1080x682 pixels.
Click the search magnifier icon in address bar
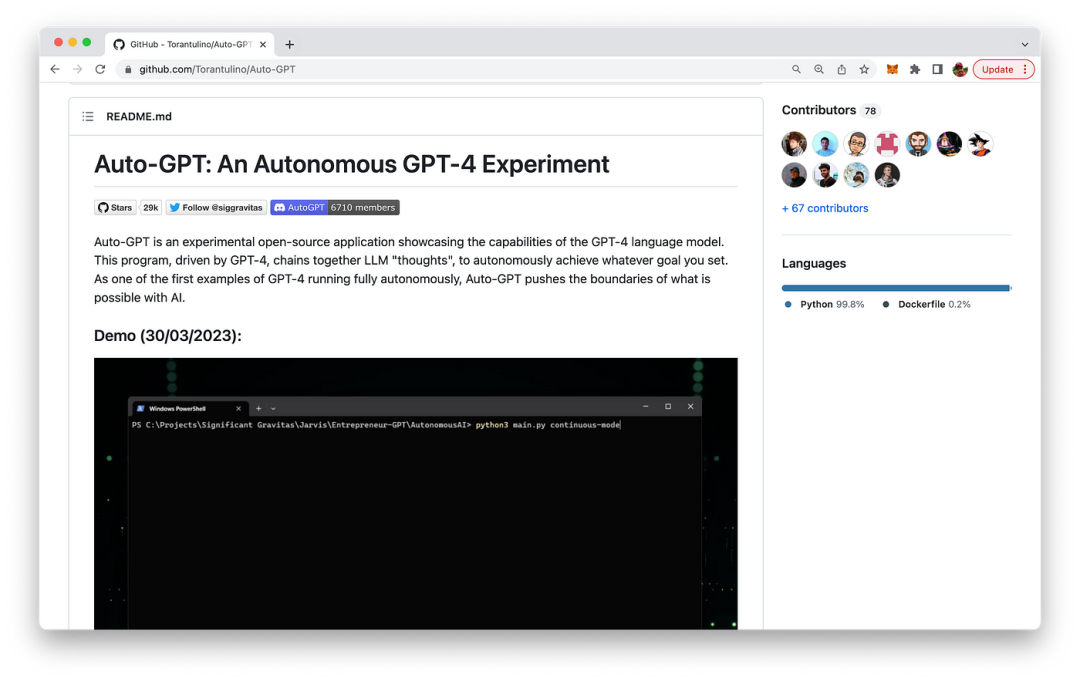point(796,70)
